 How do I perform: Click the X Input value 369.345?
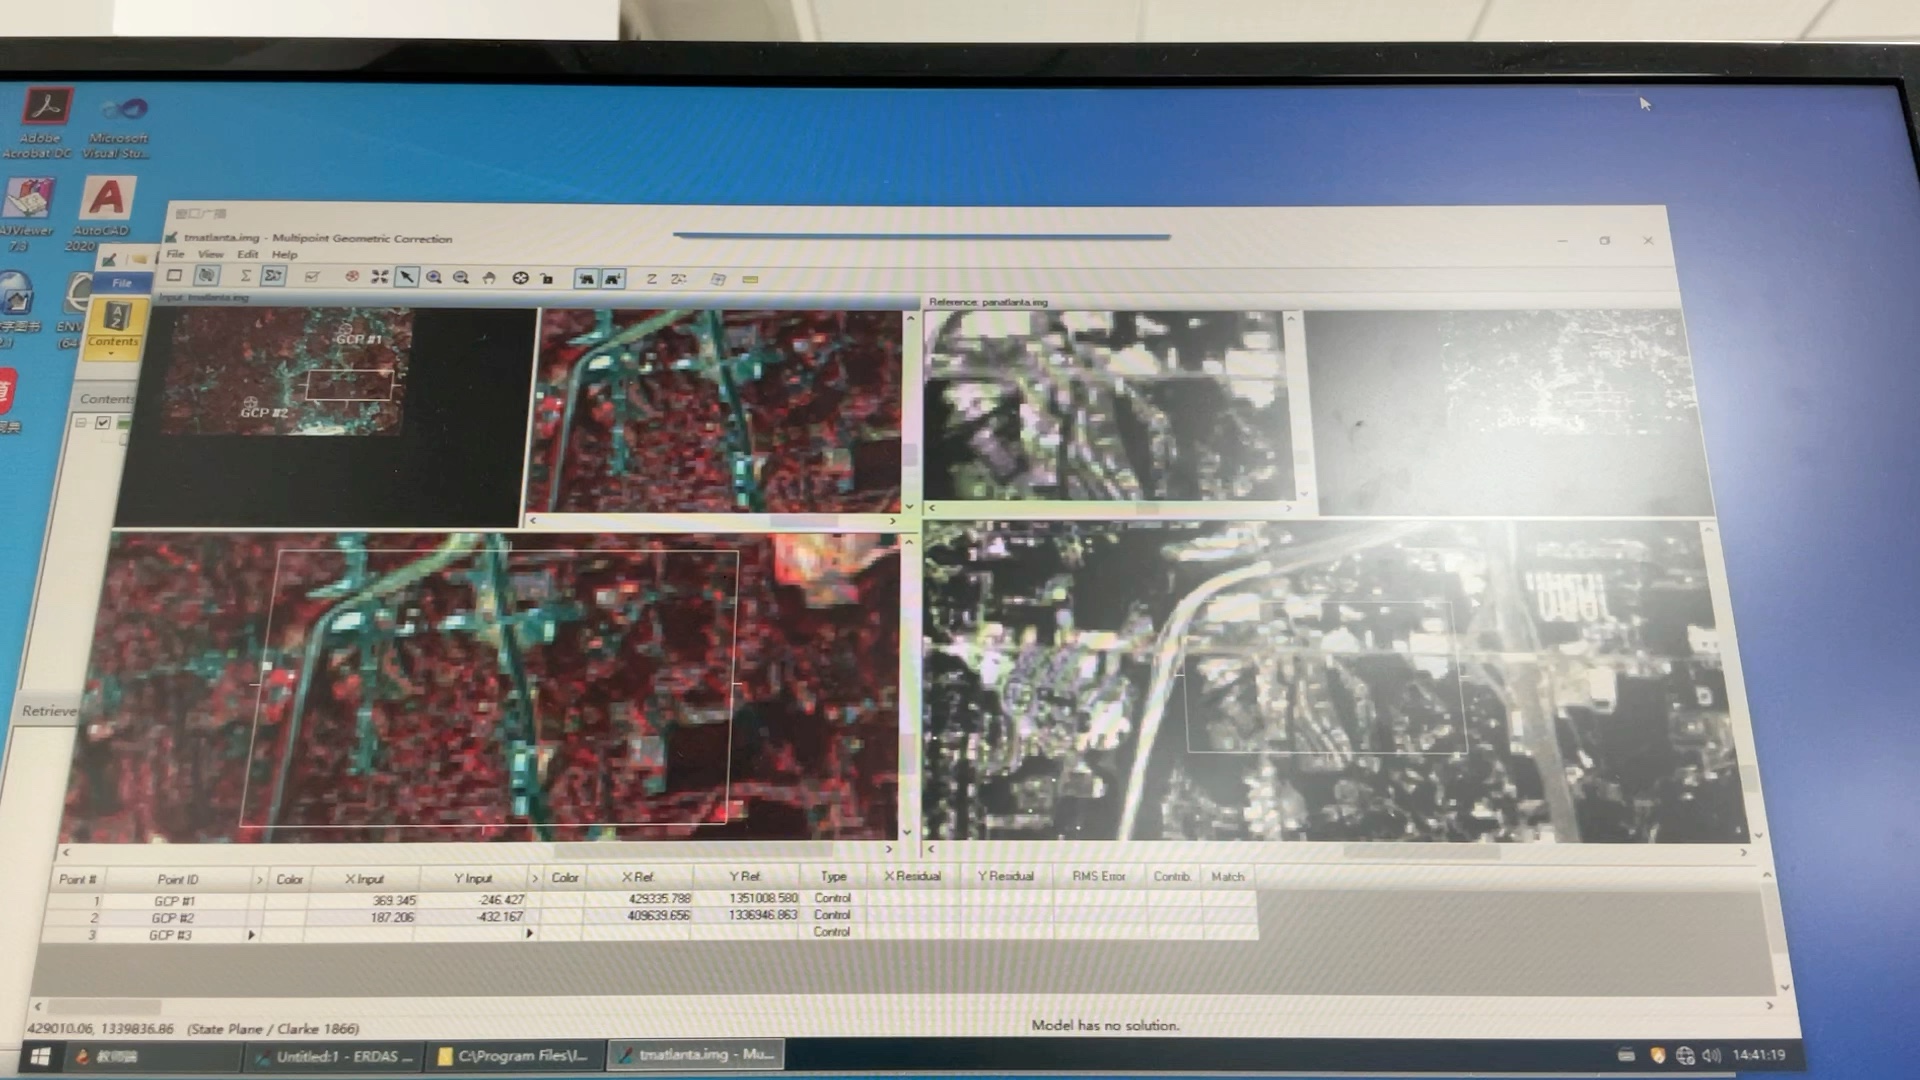[x=394, y=900]
